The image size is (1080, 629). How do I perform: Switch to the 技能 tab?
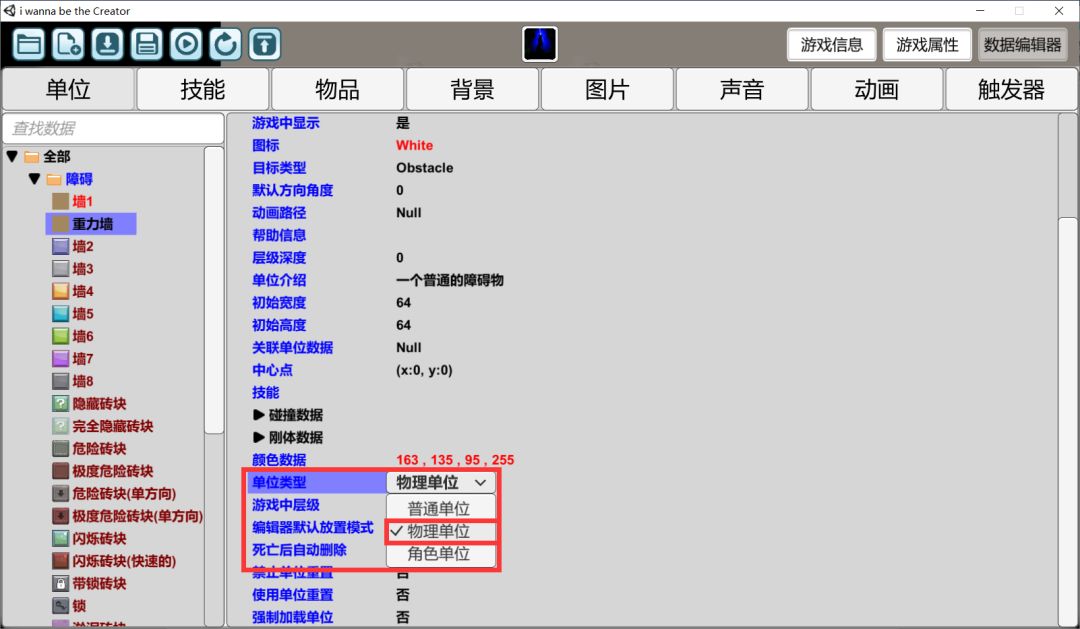[203, 89]
